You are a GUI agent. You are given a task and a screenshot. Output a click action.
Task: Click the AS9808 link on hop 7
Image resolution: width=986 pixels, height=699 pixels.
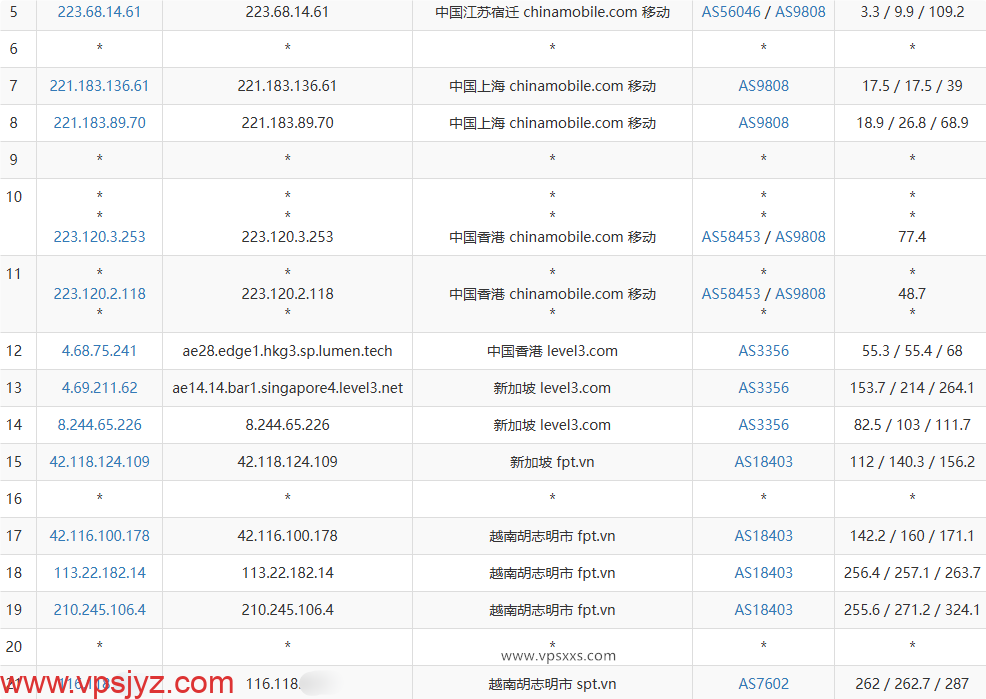pyautogui.click(x=763, y=86)
